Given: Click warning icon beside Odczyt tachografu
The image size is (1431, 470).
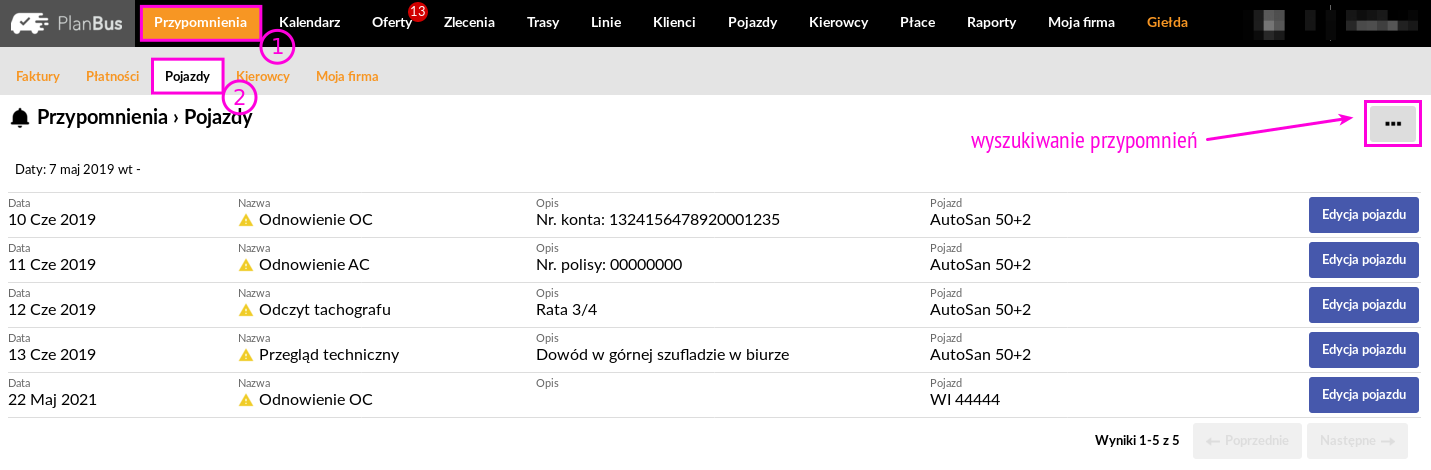Looking at the screenshot, I should [x=246, y=310].
